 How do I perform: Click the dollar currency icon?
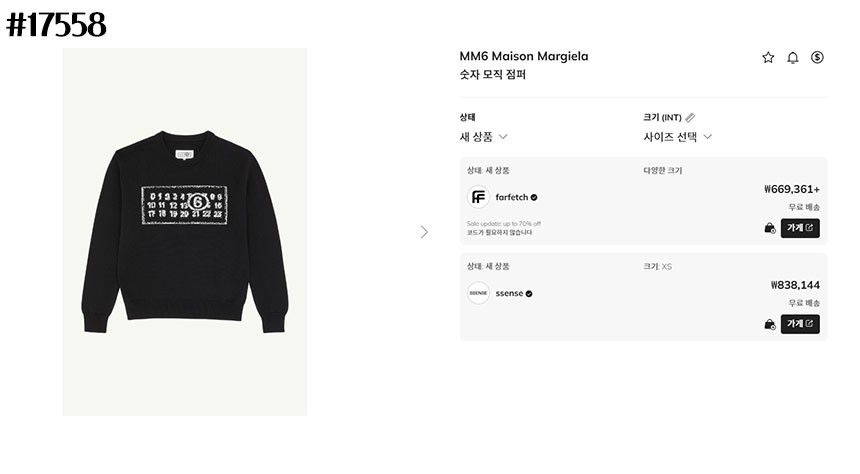(817, 58)
